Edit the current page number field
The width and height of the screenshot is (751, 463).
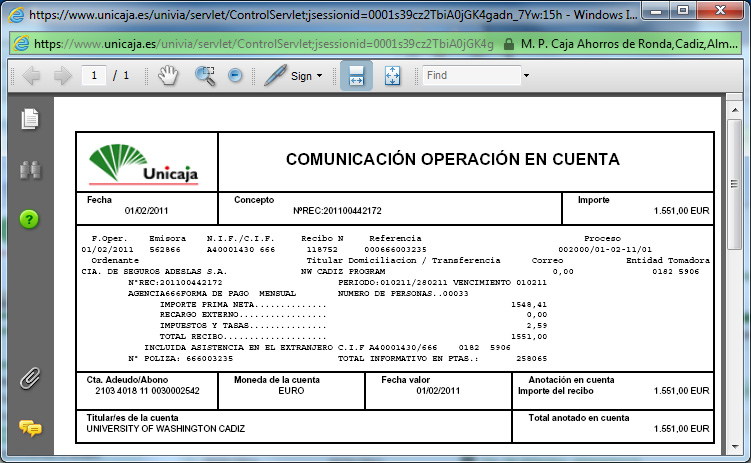(94, 75)
